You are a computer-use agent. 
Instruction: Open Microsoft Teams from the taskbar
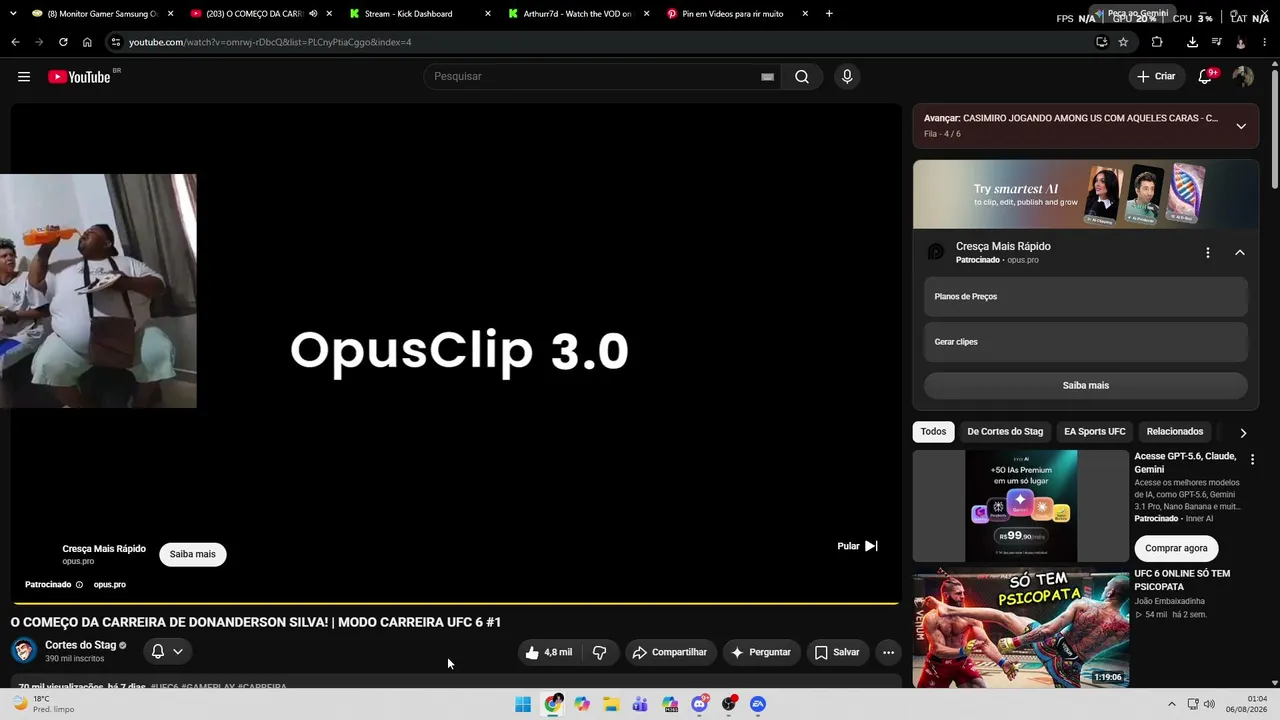(641, 704)
